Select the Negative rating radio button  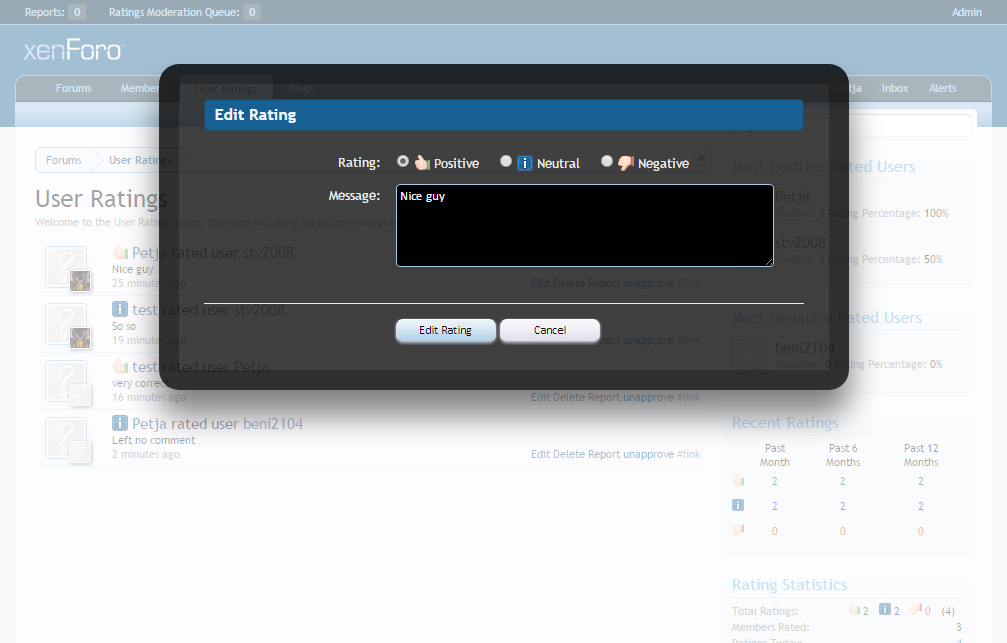click(607, 161)
